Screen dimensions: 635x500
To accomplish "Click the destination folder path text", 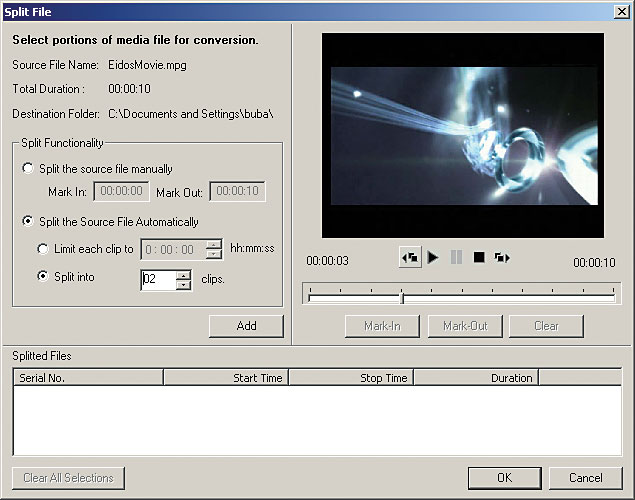I will click(191, 114).
